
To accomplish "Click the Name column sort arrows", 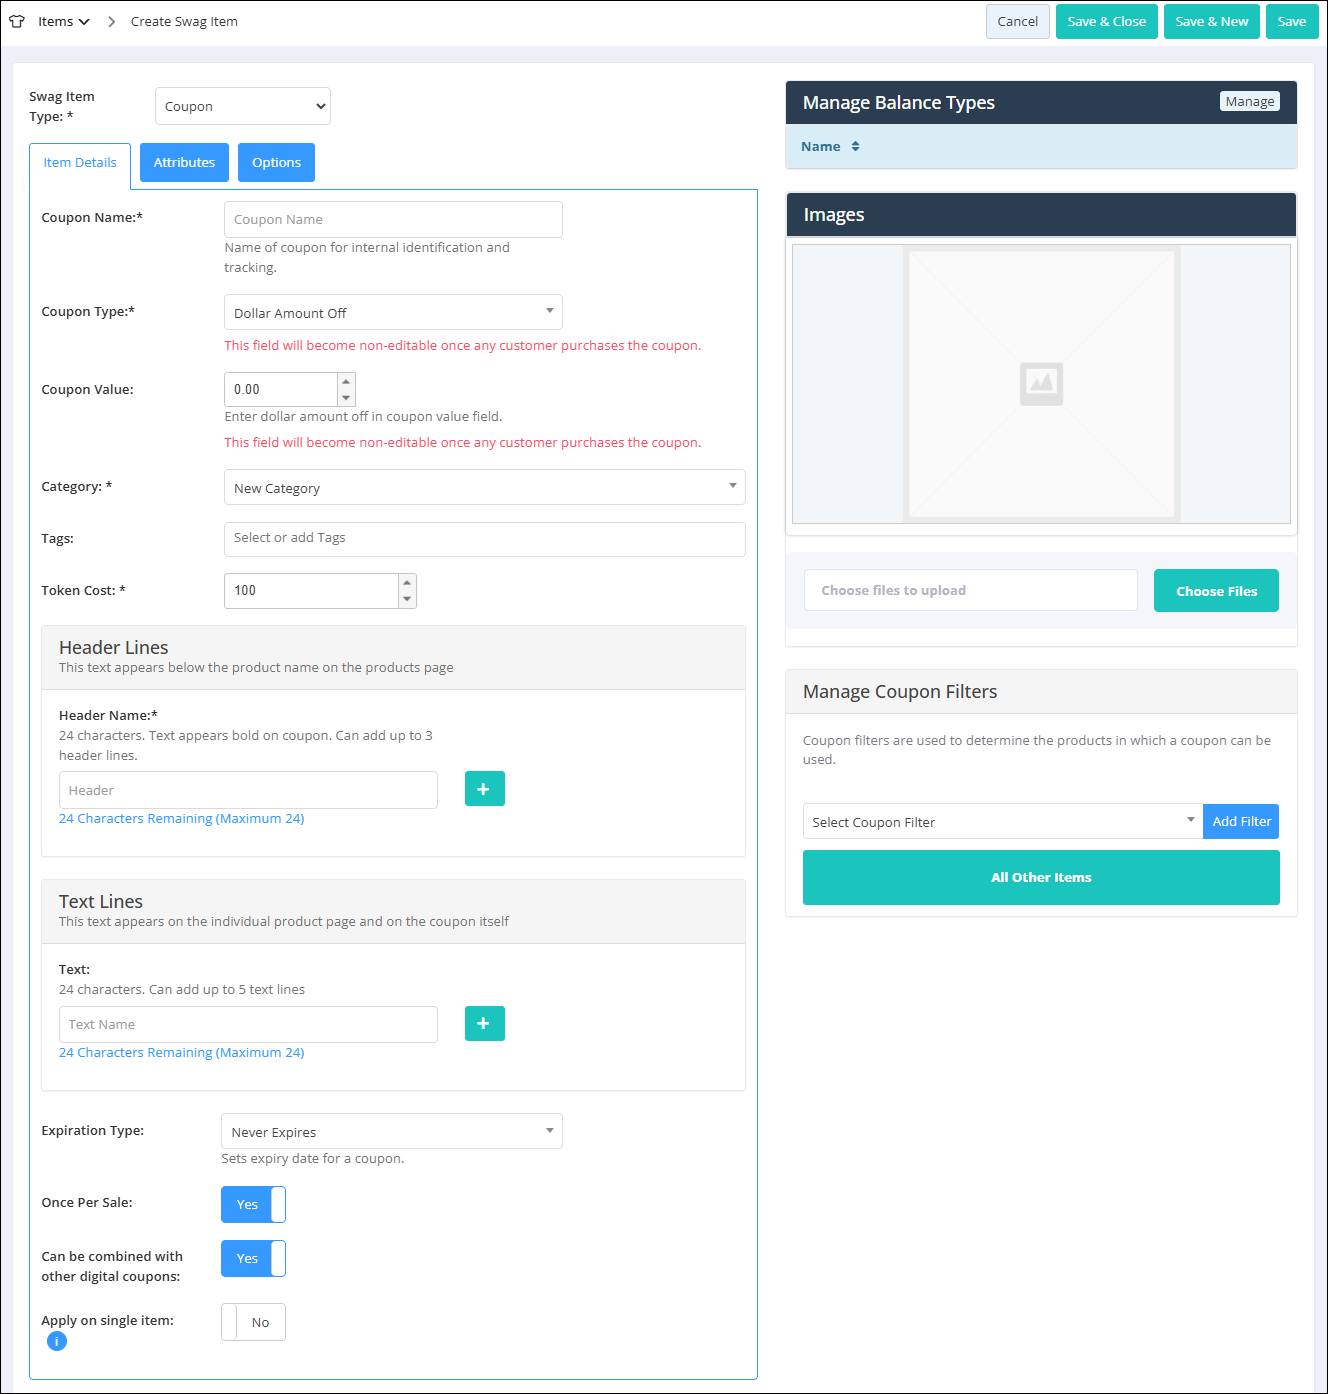I will [855, 146].
